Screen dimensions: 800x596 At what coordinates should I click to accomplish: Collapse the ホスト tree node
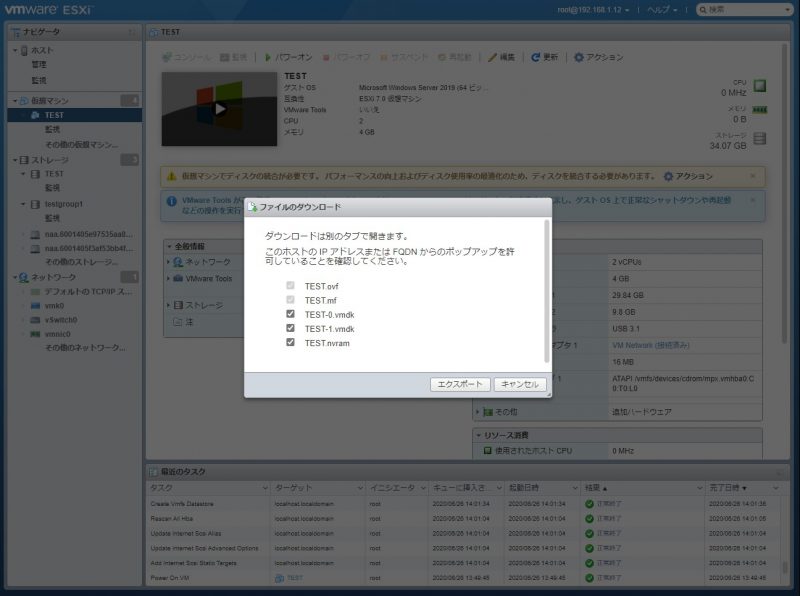15,50
